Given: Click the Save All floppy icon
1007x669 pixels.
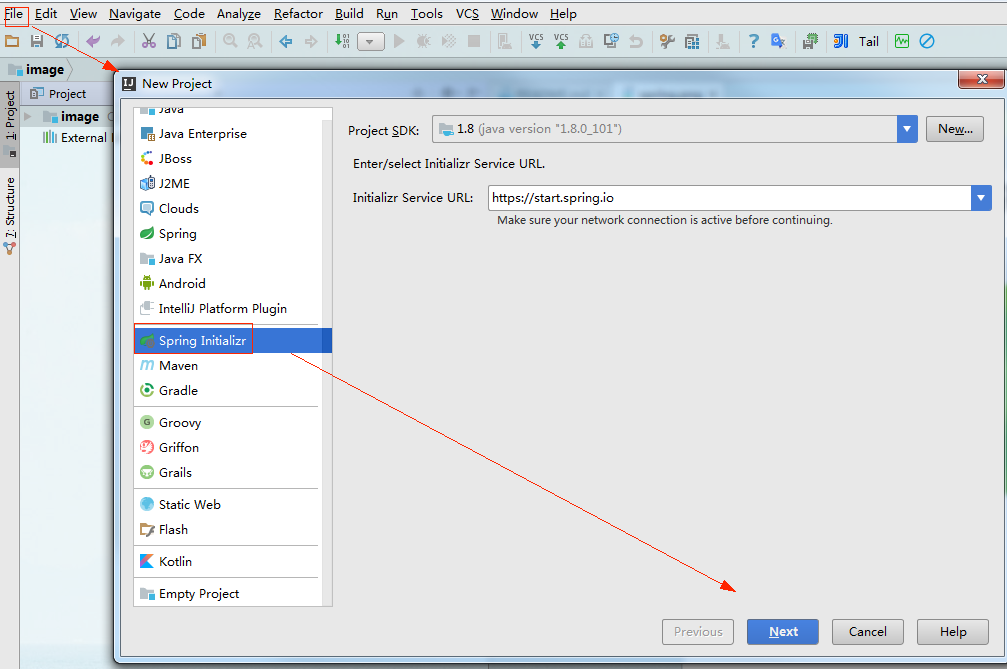Looking at the screenshot, I should point(37,42).
